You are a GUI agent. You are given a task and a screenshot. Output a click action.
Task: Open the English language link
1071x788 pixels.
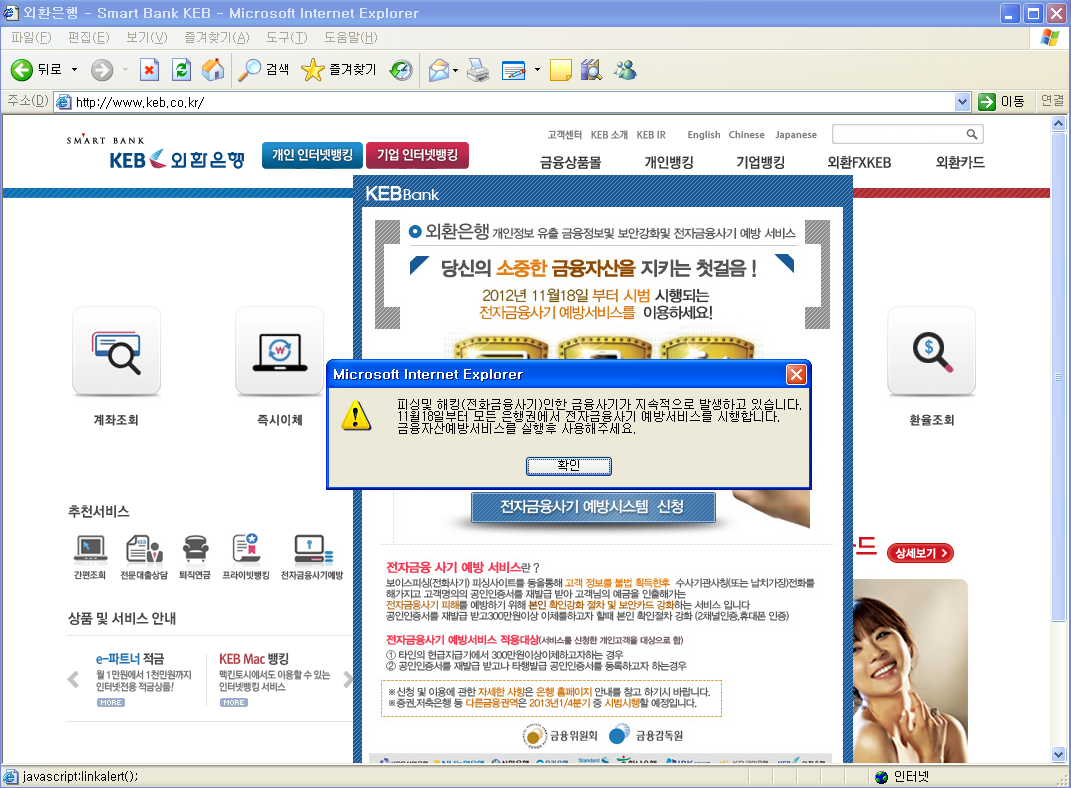pos(704,135)
